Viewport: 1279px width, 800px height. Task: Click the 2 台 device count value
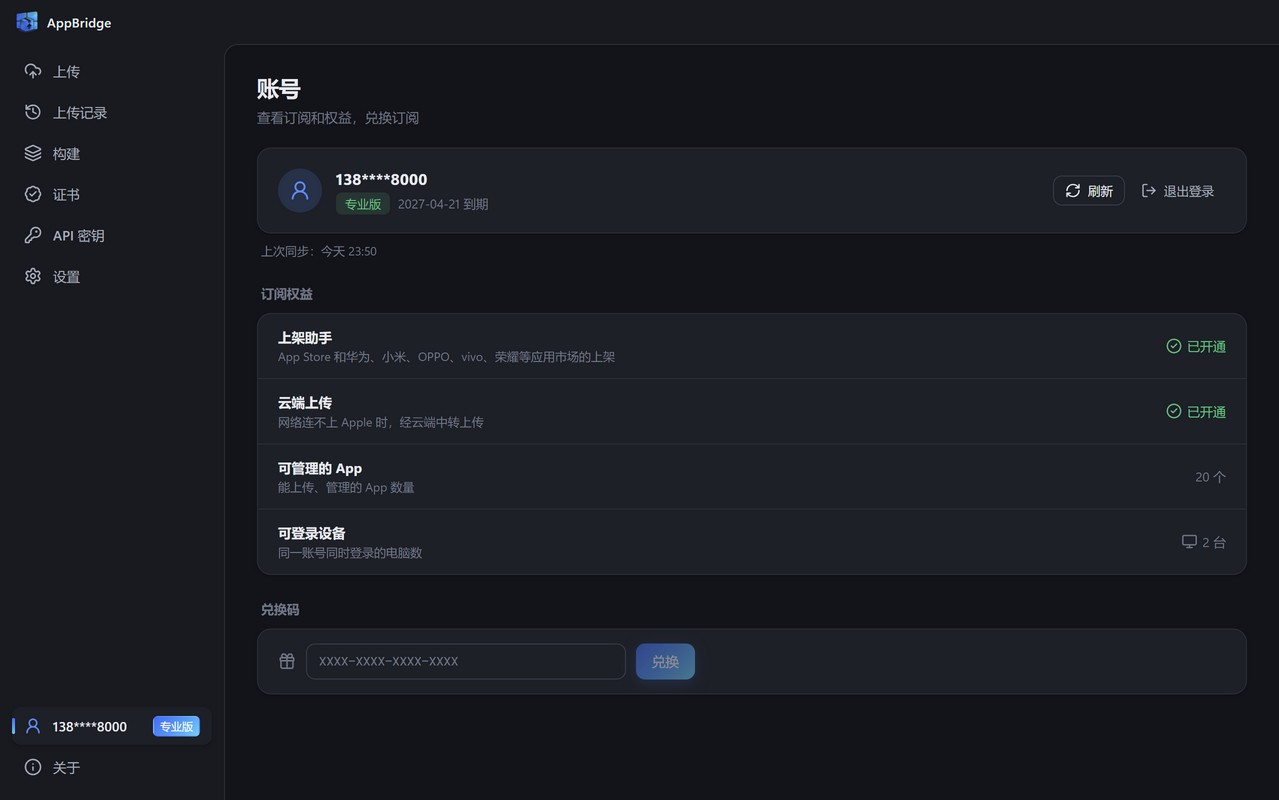1214,542
